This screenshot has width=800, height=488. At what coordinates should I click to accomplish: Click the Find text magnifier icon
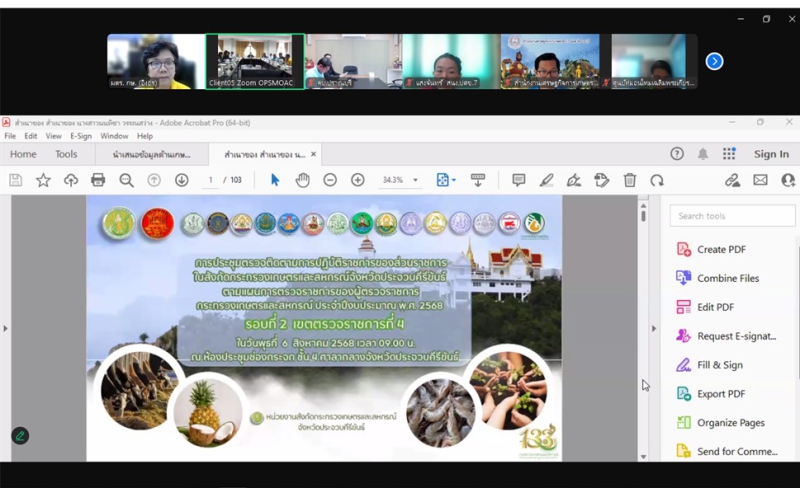coord(126,180)
